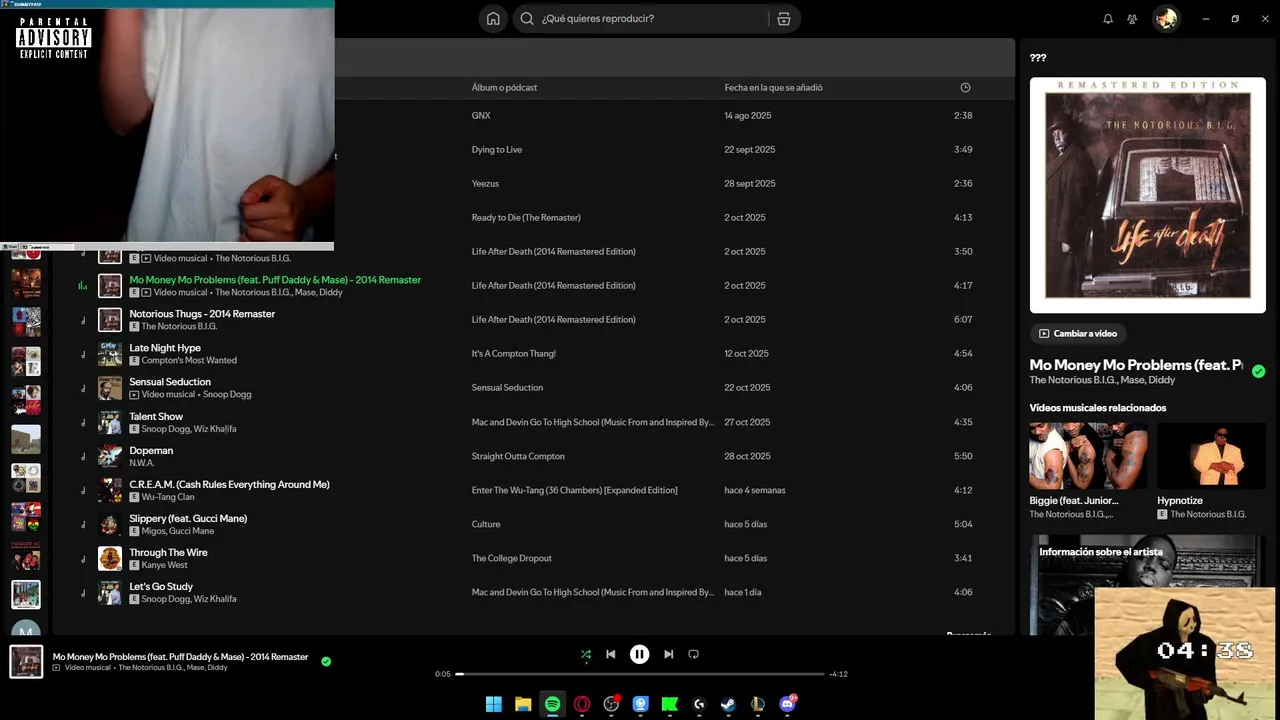Open 'Kanye West' artist link
This screenshot has width=1280, height=720.
[164, 565]
